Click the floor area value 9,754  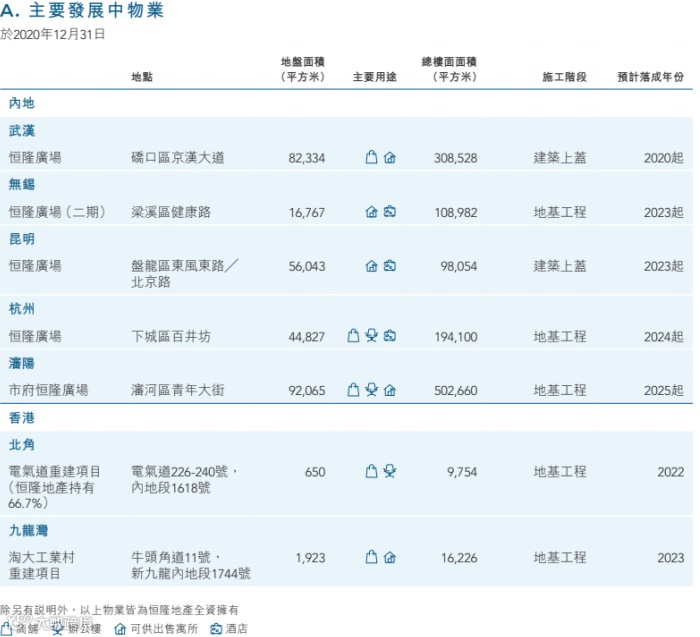pyautogui.click(x=462, y=472)
